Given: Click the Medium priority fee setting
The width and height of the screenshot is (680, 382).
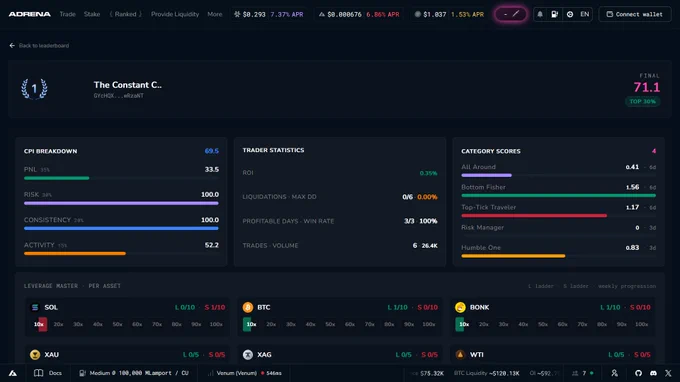Looking at the screenshot, I should coord(134,373).
